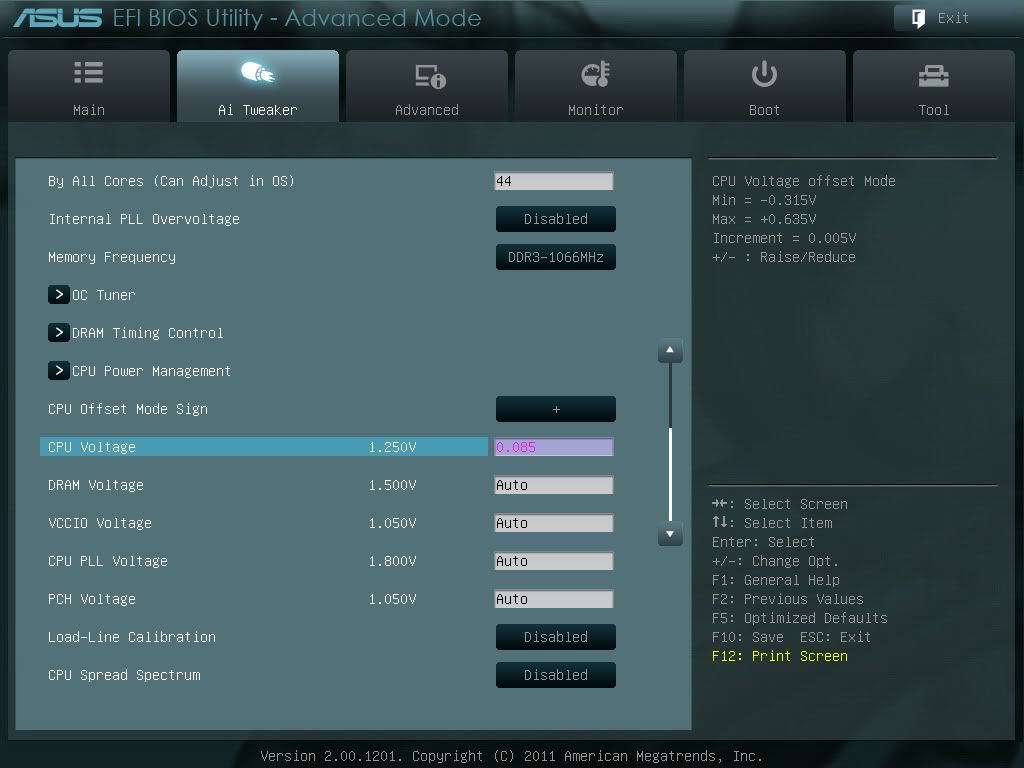Click the Monitor tab thermometer icon
Viewport: 1024px width, 768px height.
(596, 74)
